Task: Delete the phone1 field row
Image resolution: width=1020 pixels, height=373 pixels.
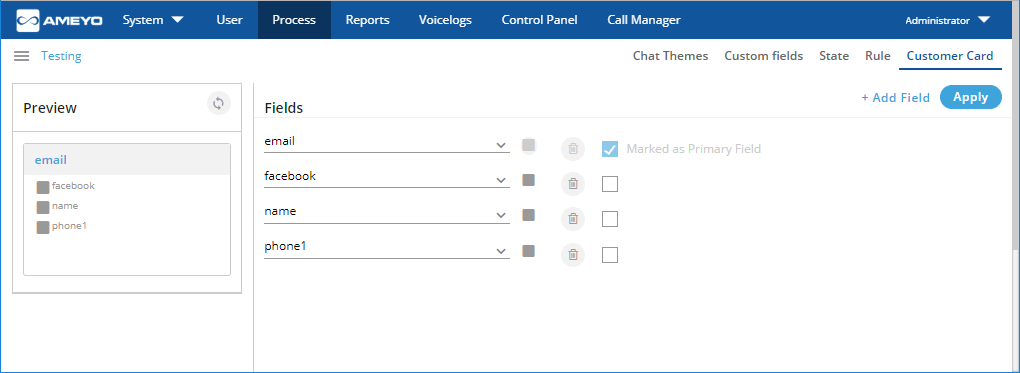Action: point(573,255)
